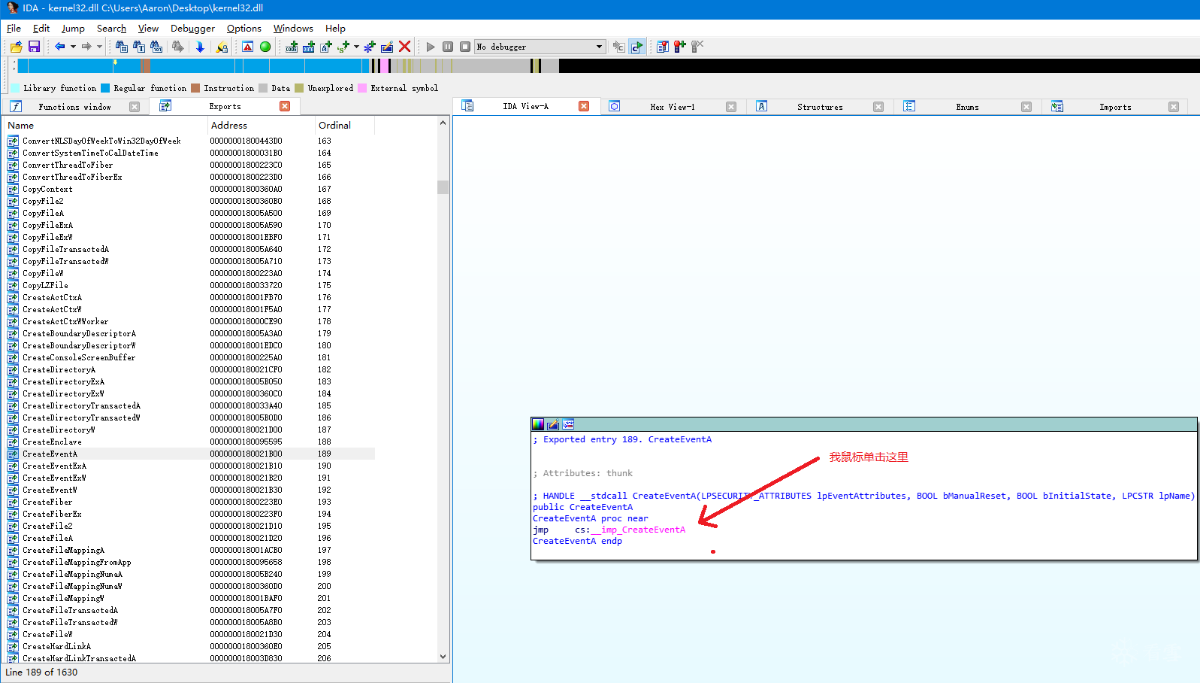Sort exports by Name column header
The width and height of the screenshot is (1200, 683).
point(106,125)
